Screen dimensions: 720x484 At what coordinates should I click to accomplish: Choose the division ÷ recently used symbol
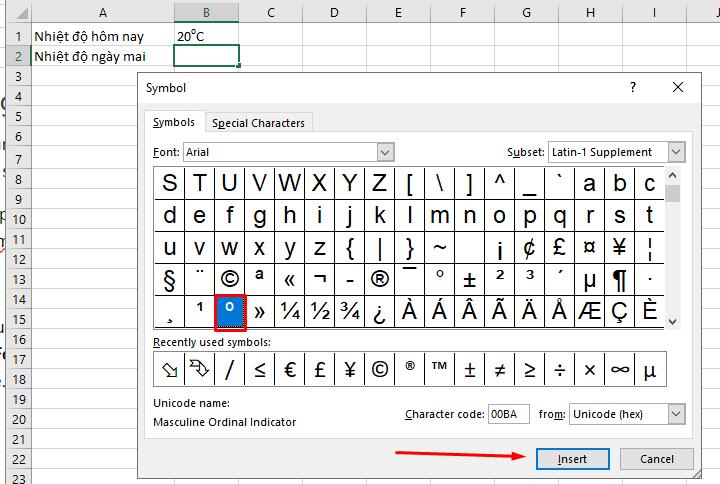559,369
